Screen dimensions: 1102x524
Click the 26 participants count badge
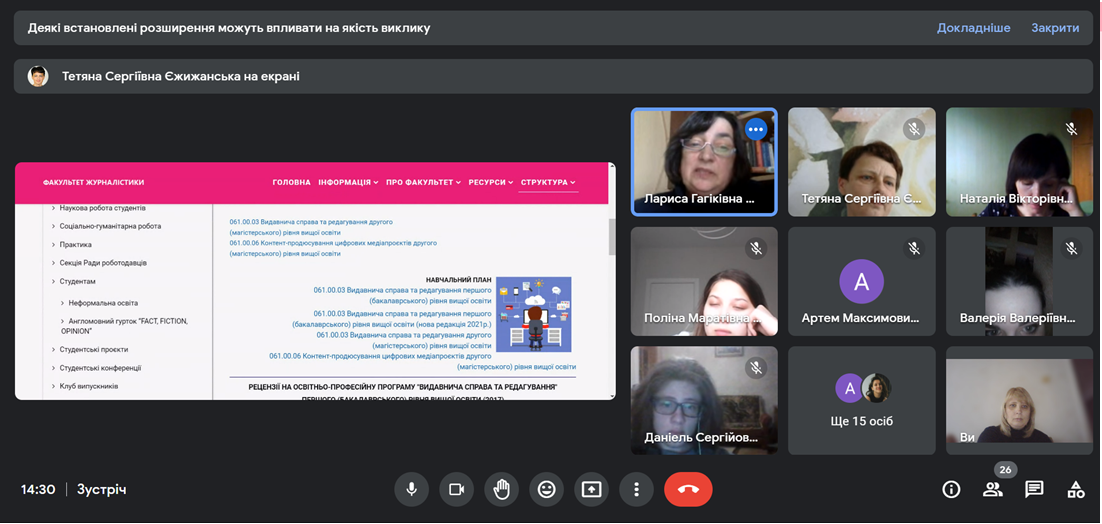[x=1005, y=470]
